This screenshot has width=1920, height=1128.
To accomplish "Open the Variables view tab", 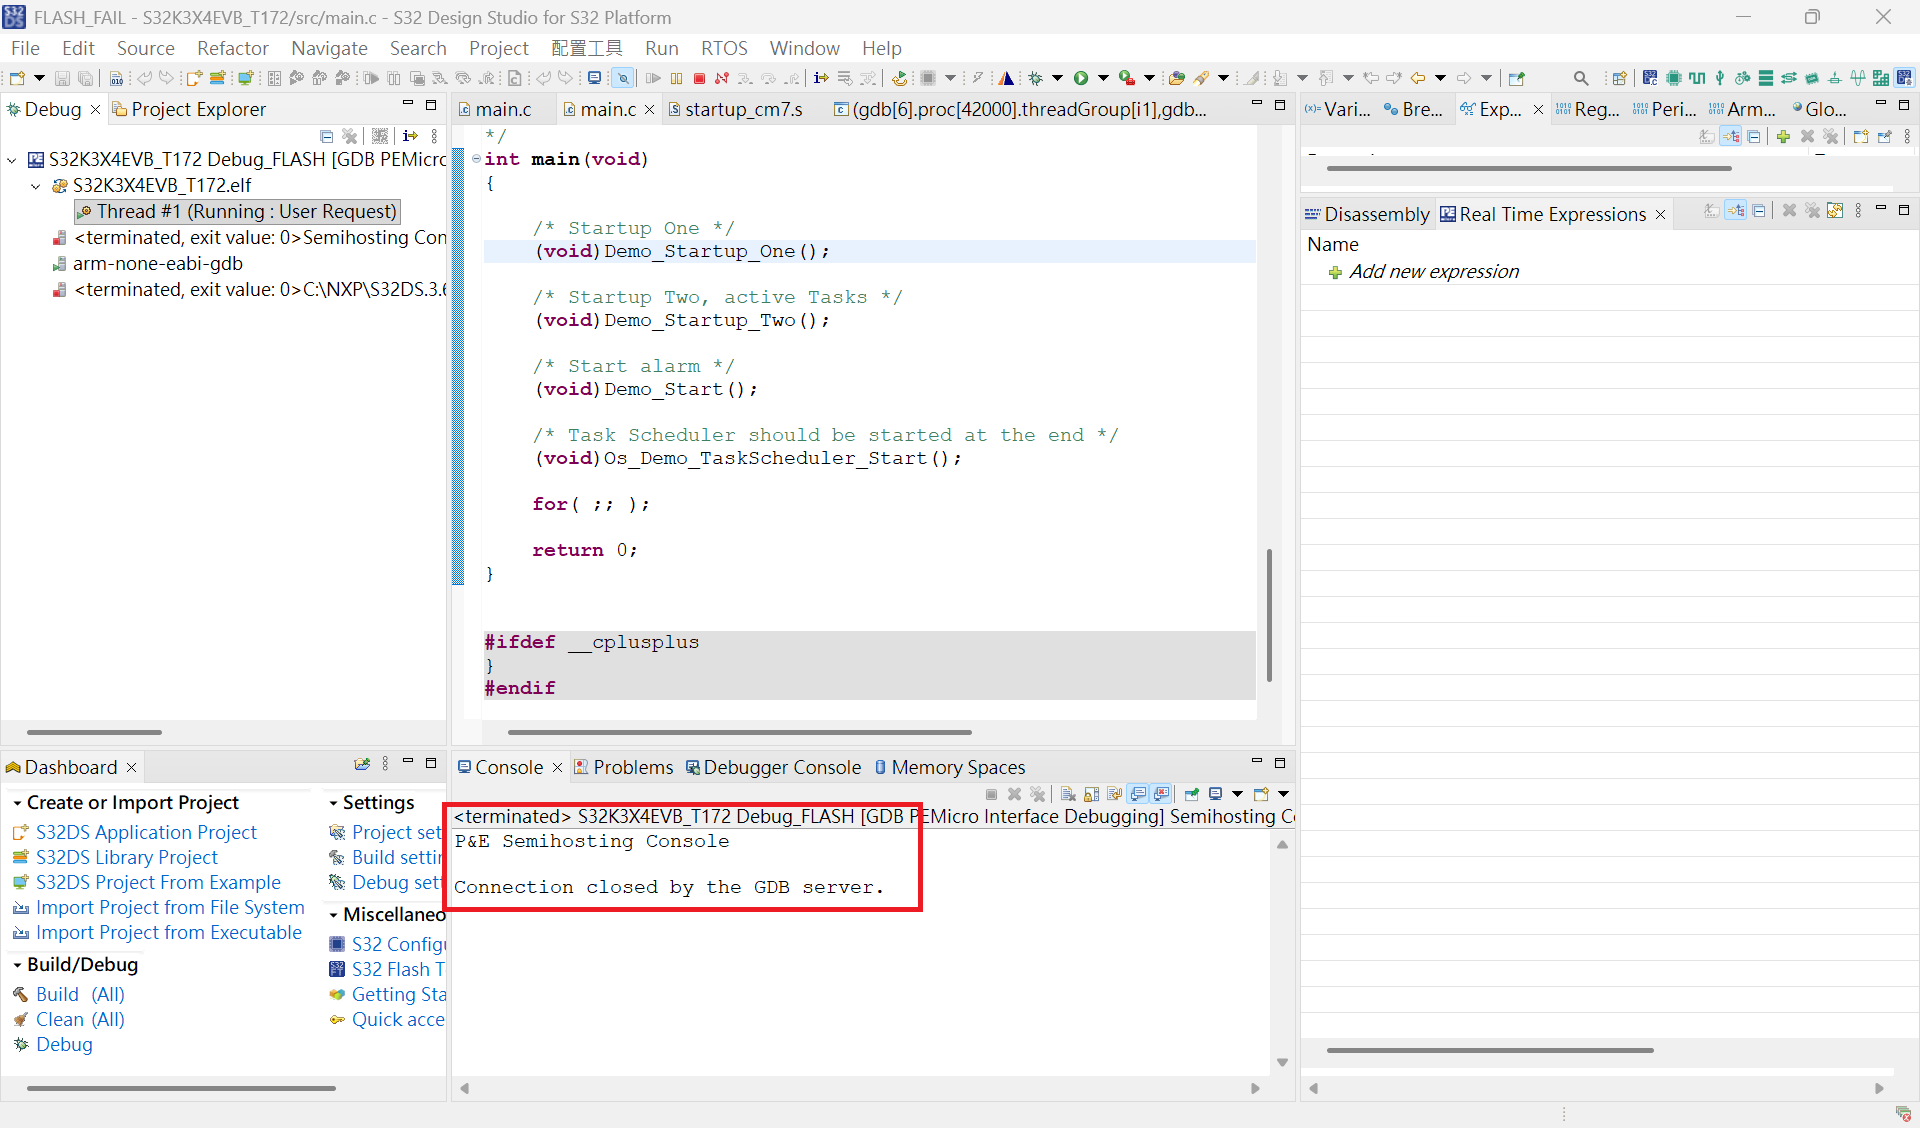I will 1338,109.
